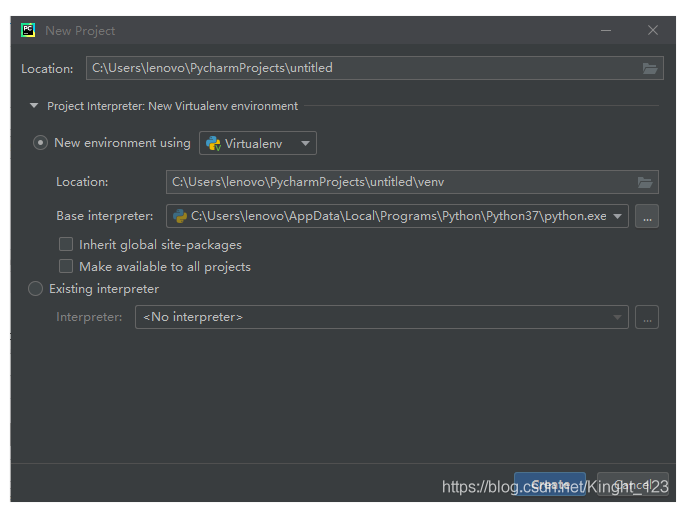Screen dimensions: 679x506
Task: Click project Location path text field
Action: click(x=375, y=68)
